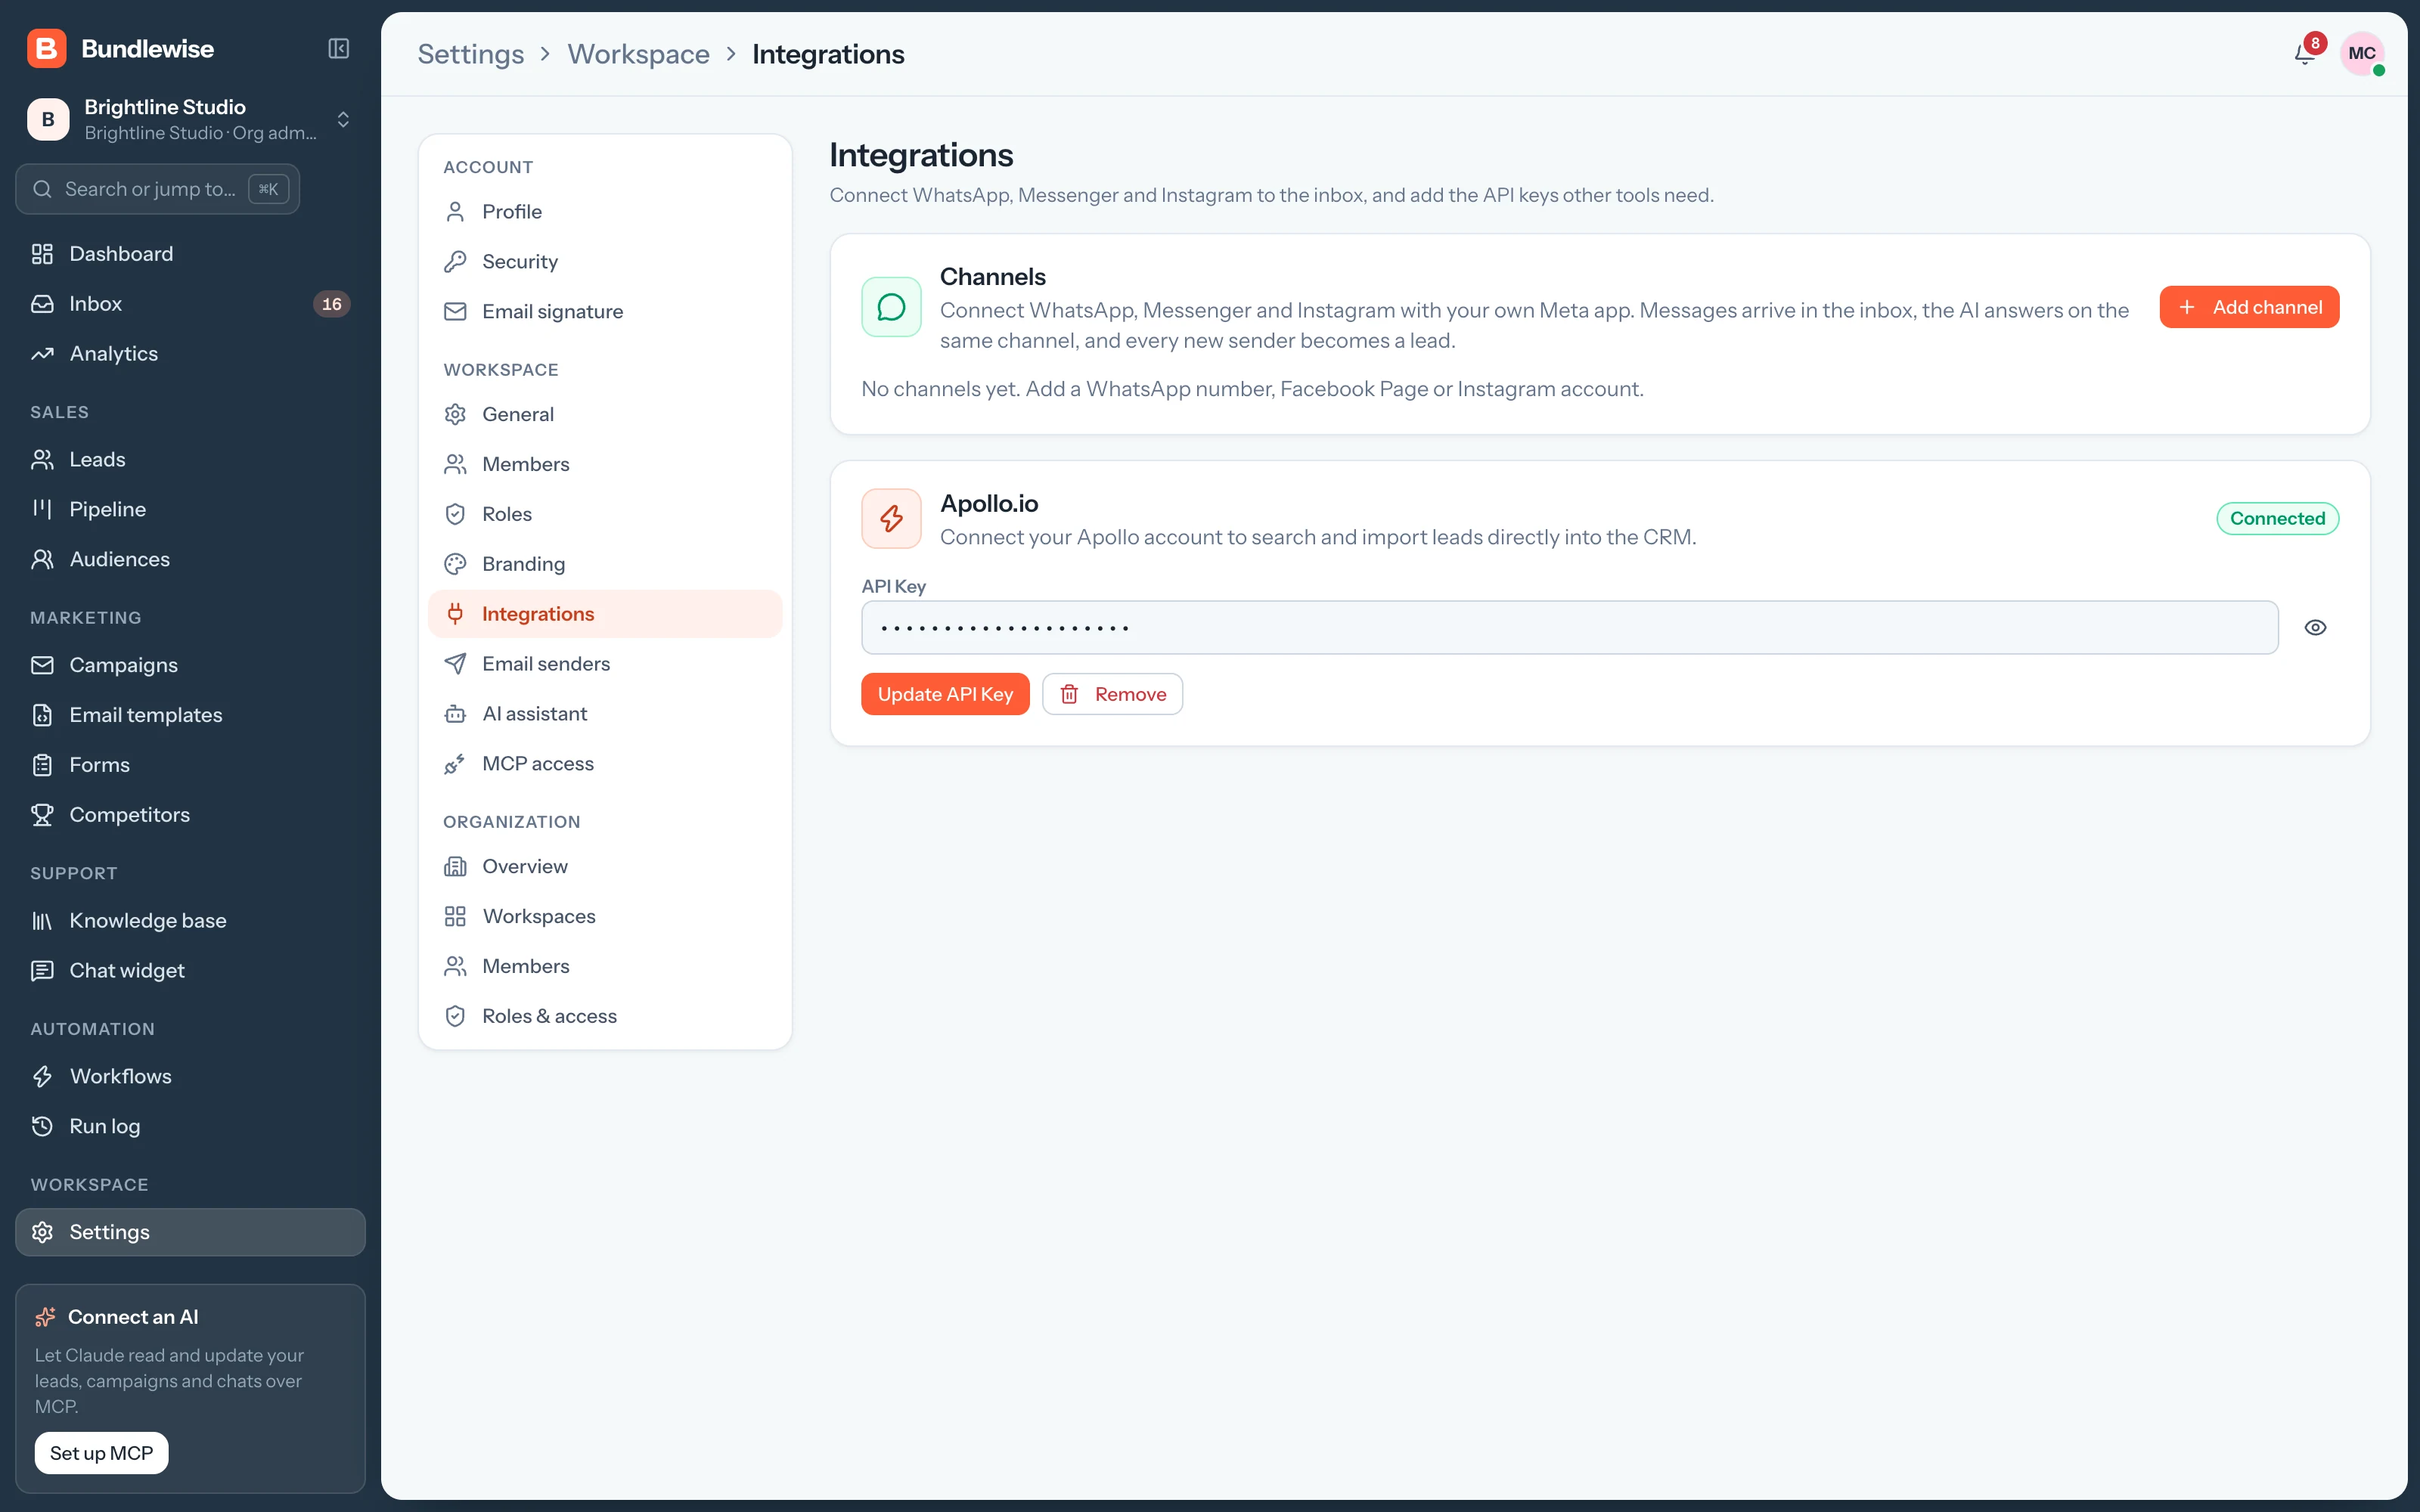Screen dimensions: 2420x1512
Task: Remove the Apollo.io integration
Action: pos(1112,694)
